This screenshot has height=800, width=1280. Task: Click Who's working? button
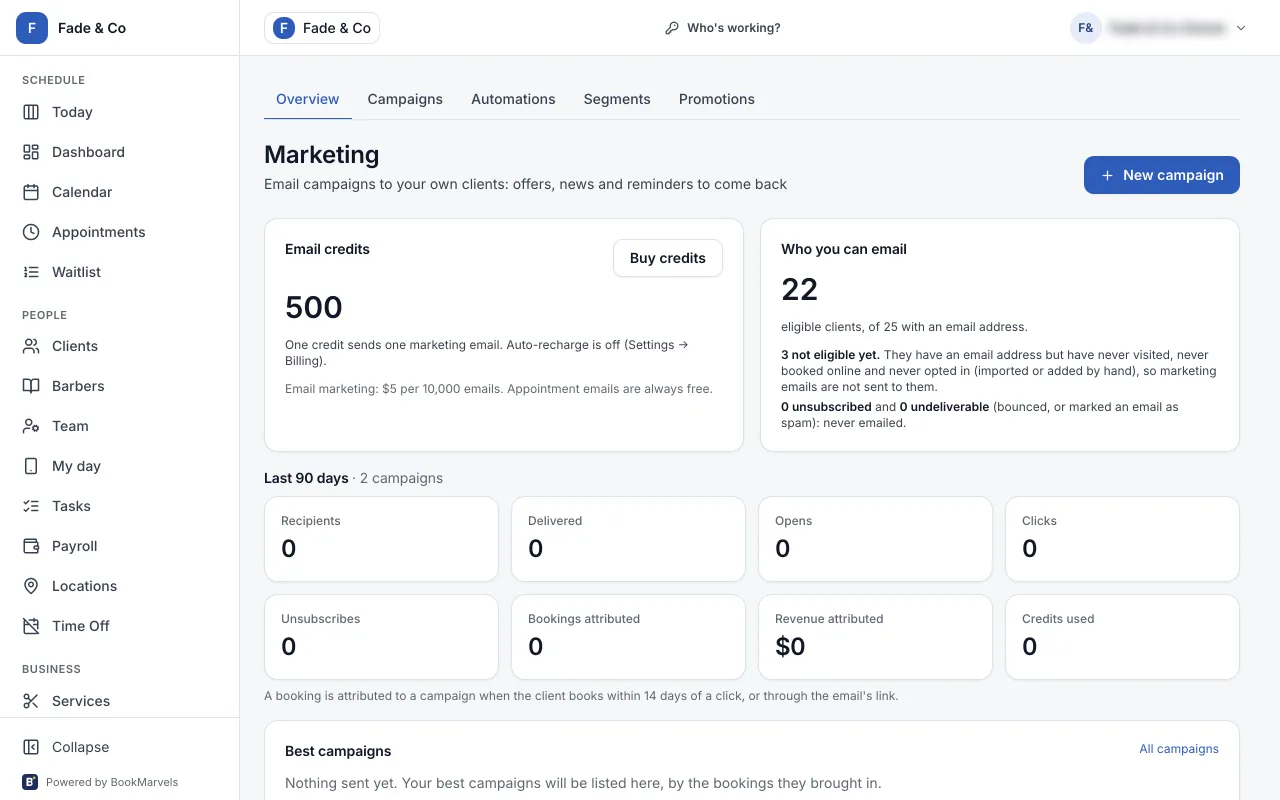coord(722,28)
